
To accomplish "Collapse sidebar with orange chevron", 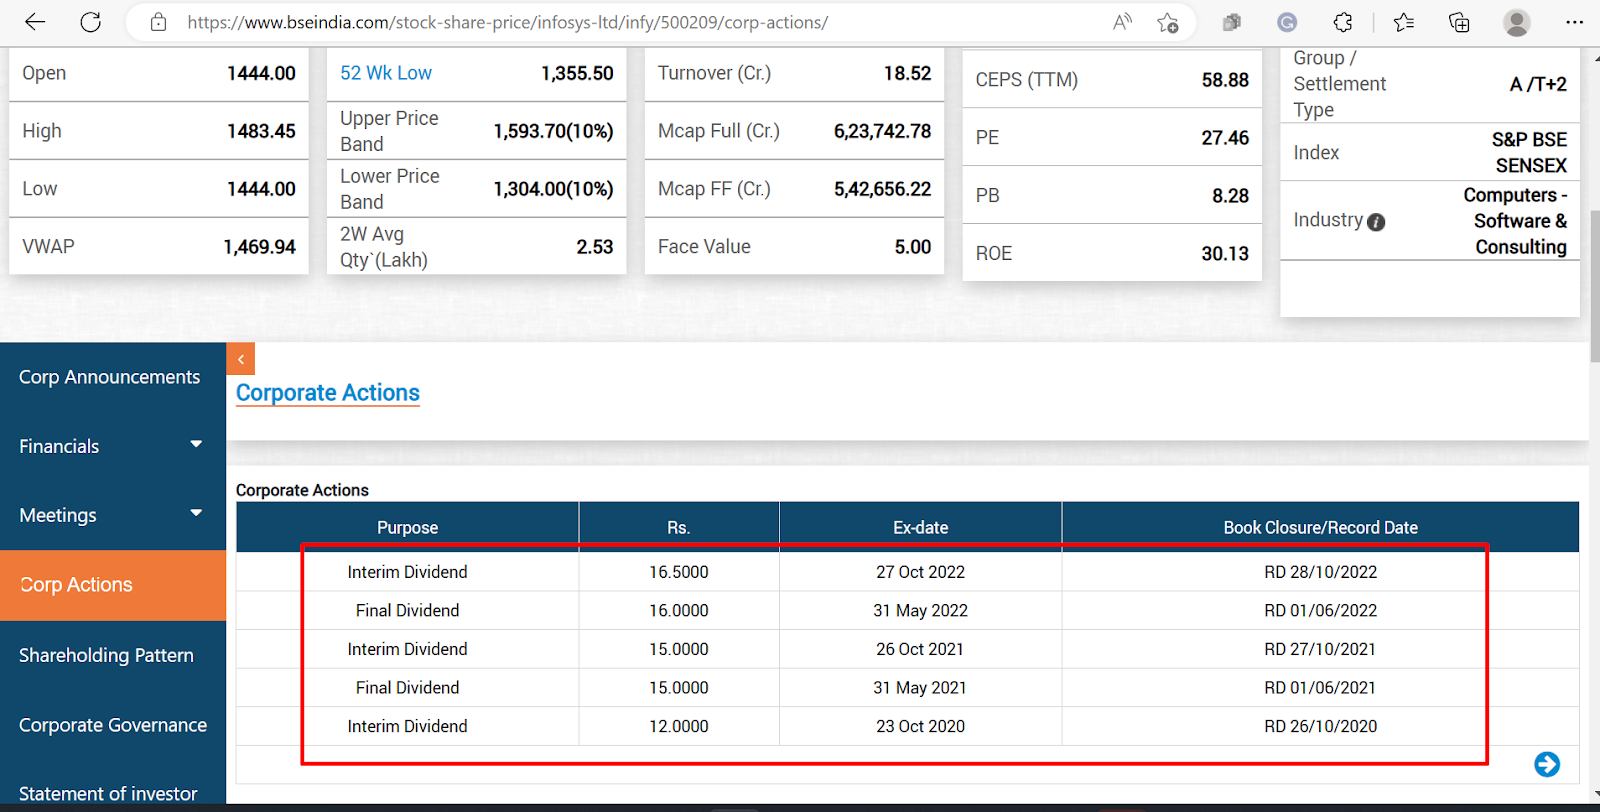I will click(x=241, y=359).
